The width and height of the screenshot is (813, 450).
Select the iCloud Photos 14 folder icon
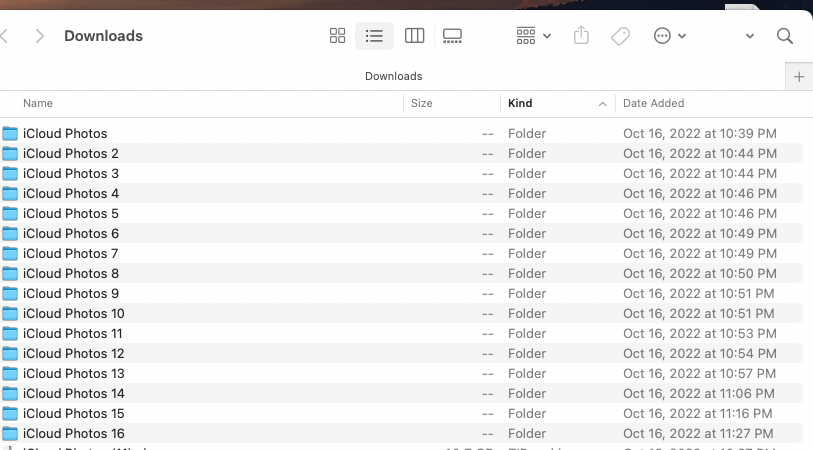click(x=10, y=393)
